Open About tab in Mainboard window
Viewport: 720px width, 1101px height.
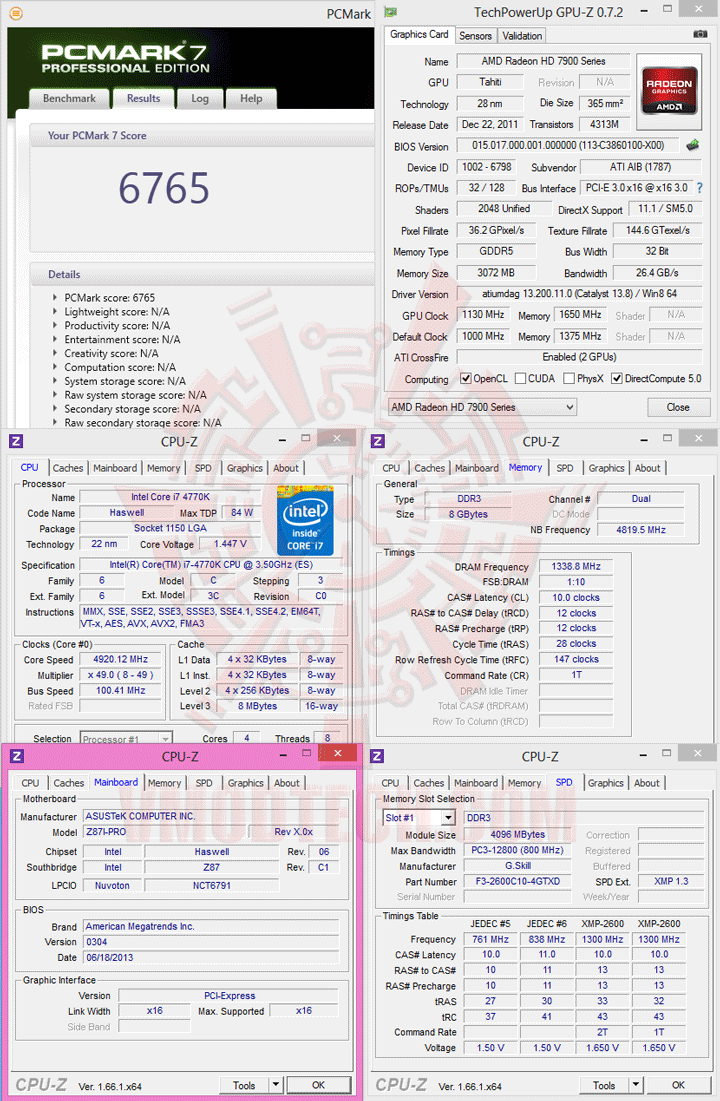click(287, 783)
